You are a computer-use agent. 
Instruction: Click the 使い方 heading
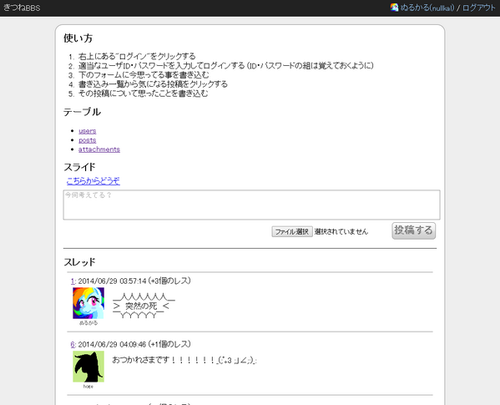[78, 38]
